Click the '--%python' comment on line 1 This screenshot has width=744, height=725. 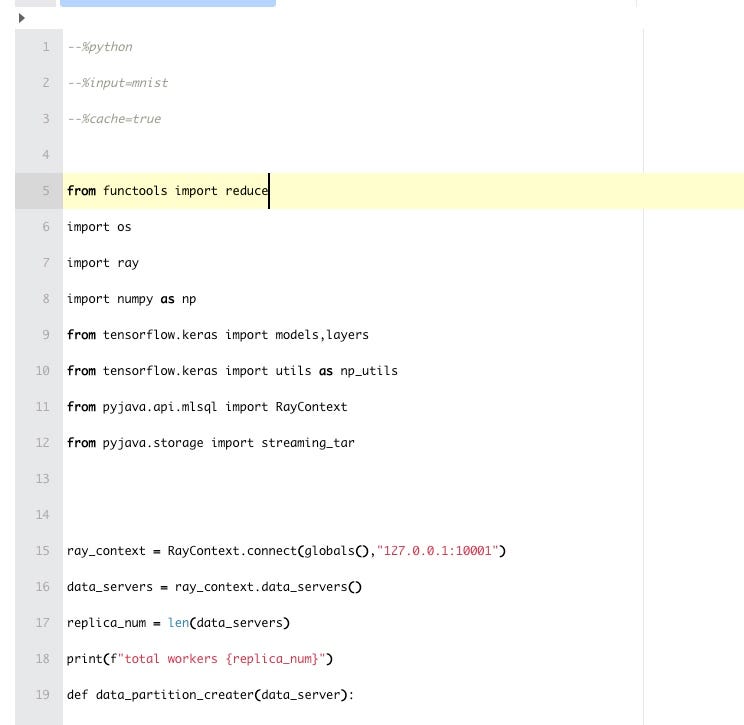(100, 46)
